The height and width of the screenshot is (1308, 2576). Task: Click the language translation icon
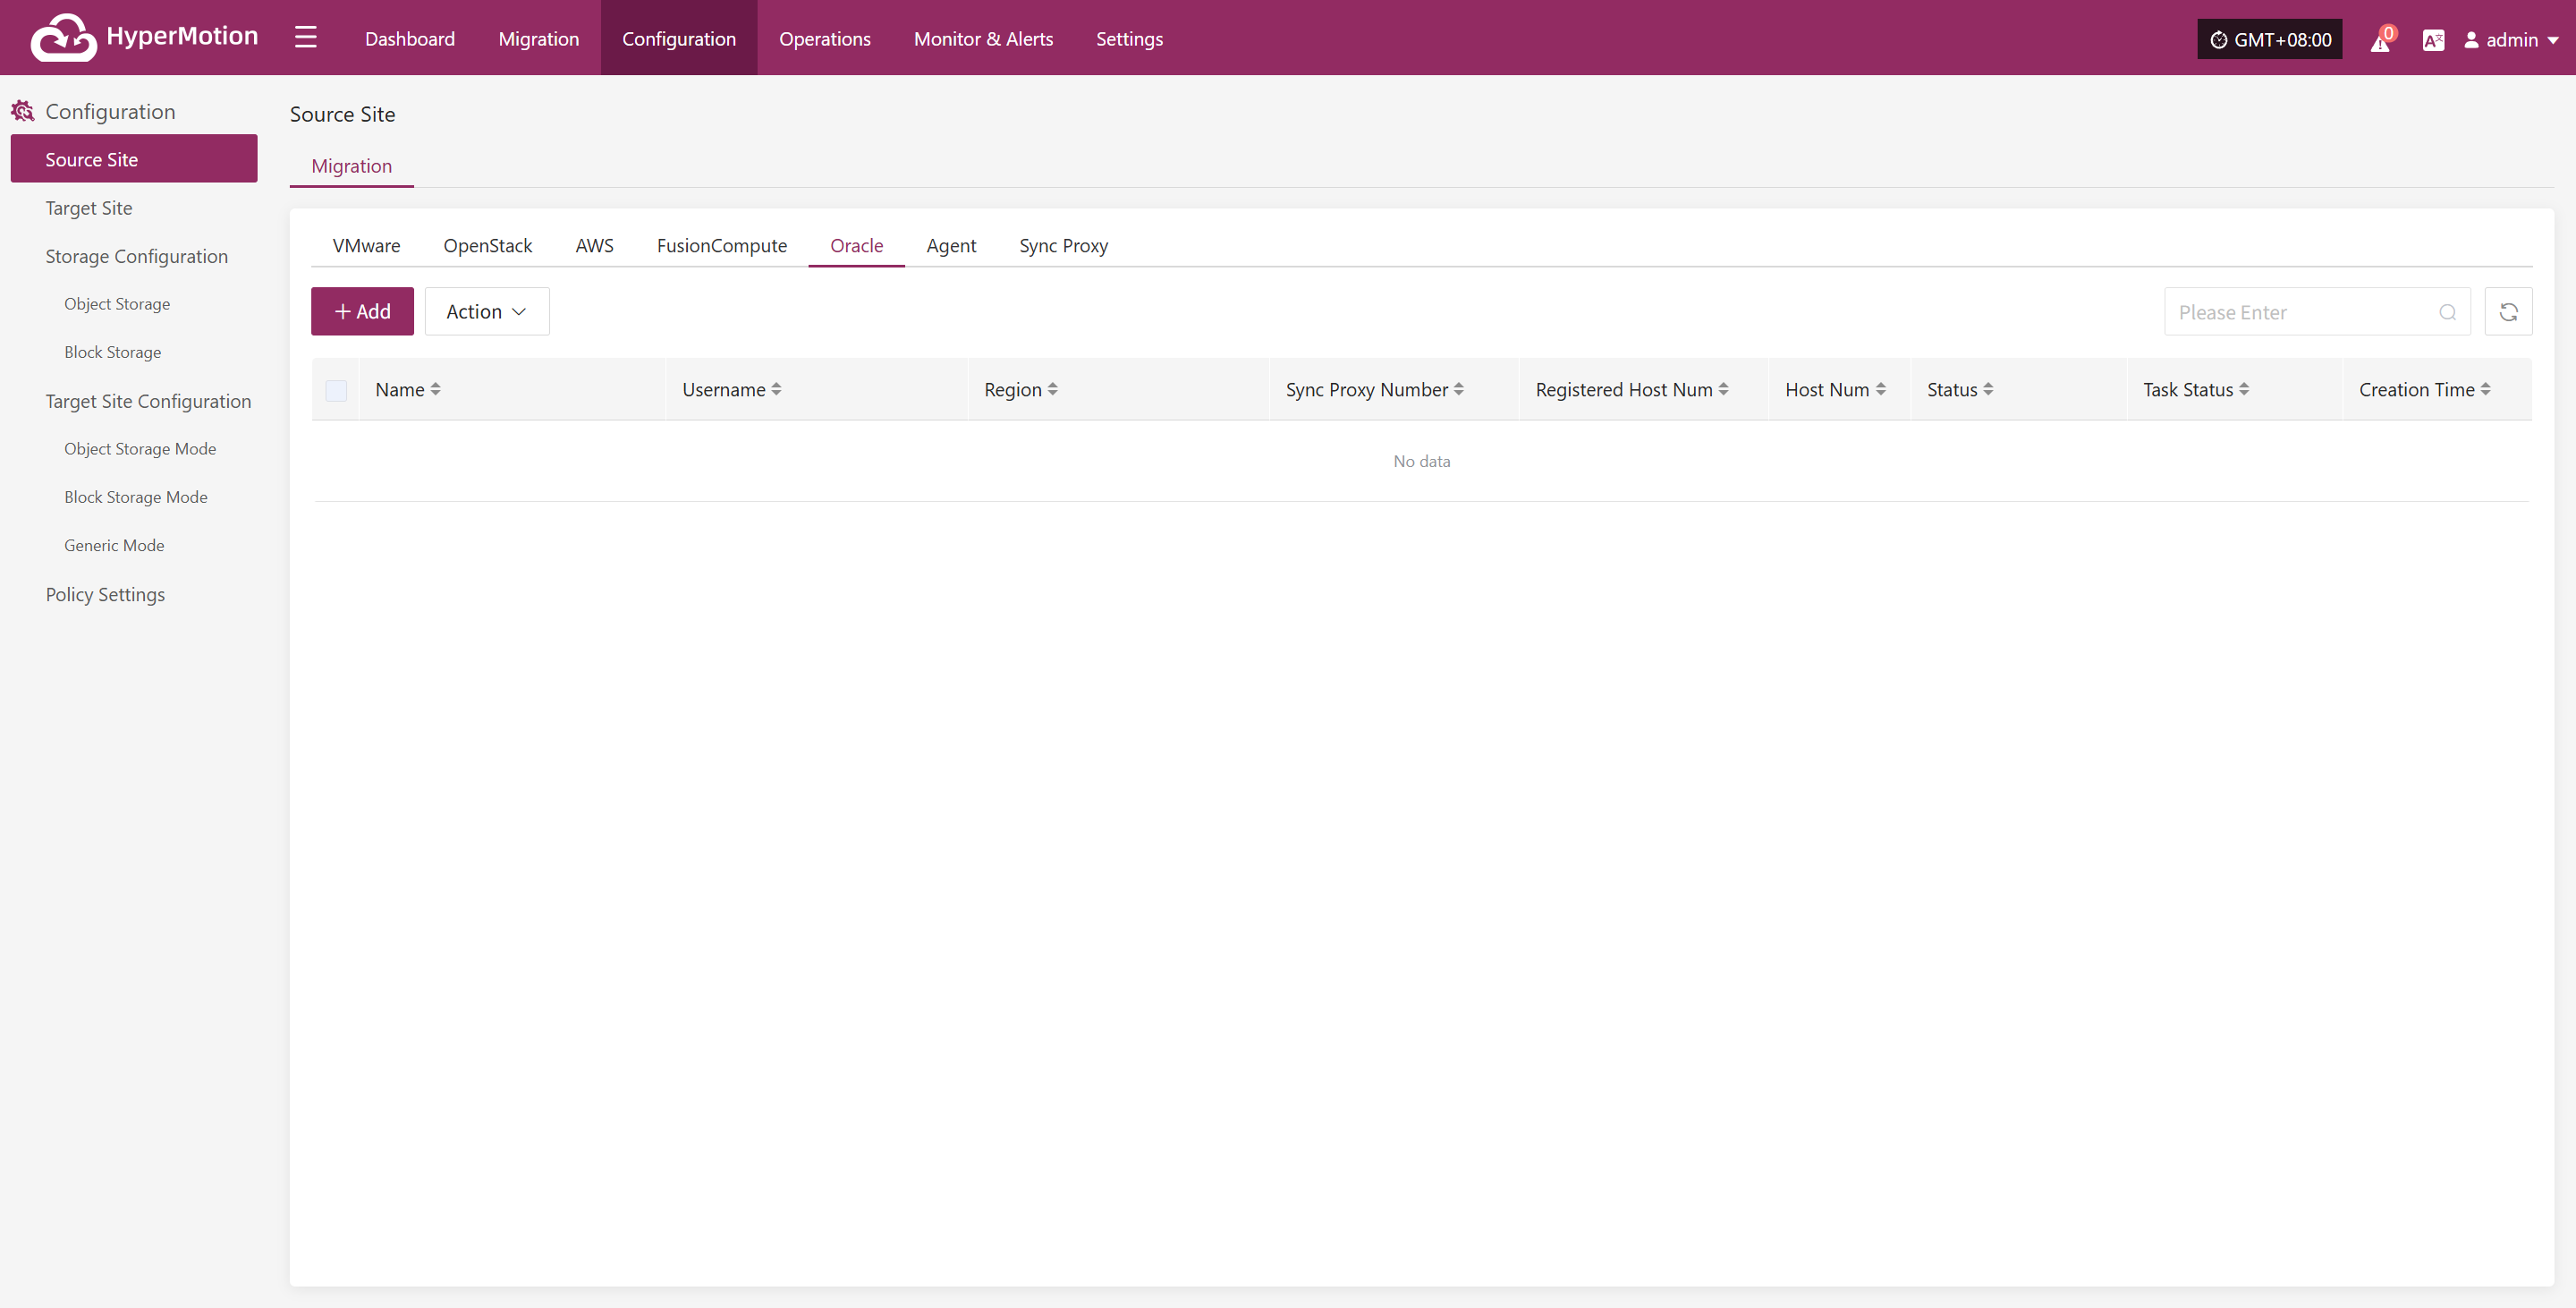(x=2433, y=40)
